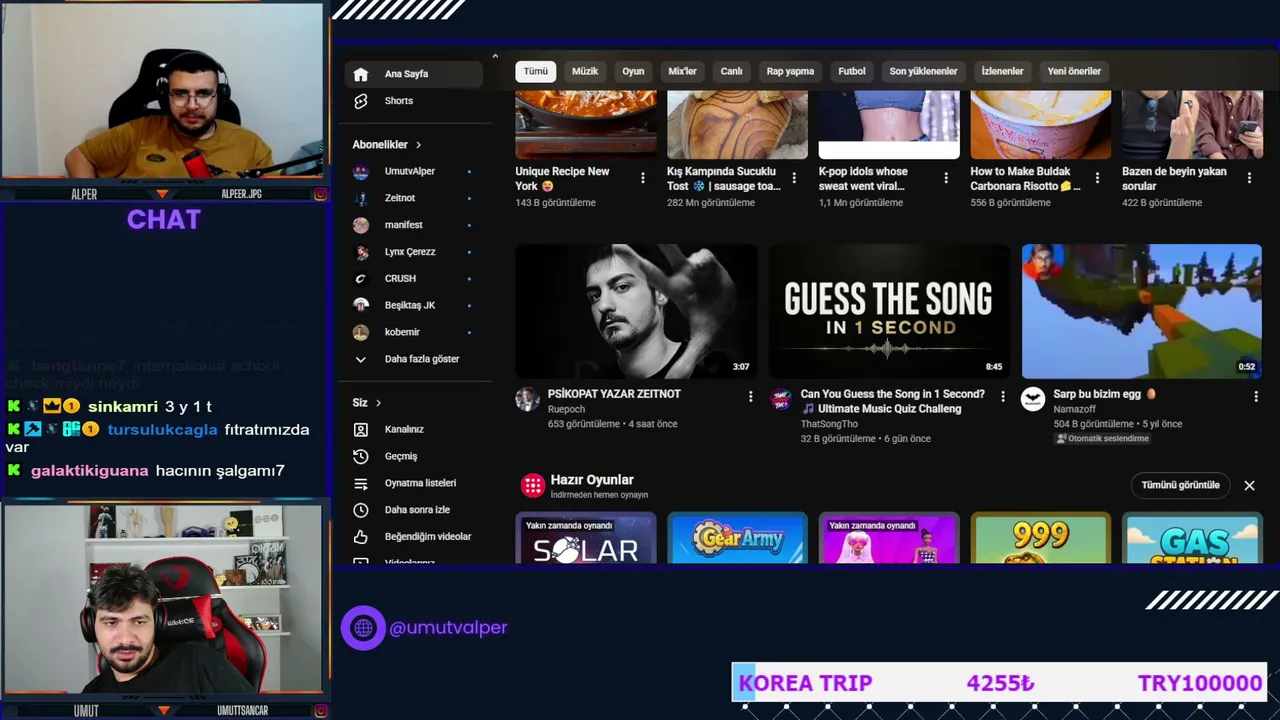Viewport: 1280px width, 720px height.
Task: Open the Namazoff channel name link
Action: [1077, 409]
